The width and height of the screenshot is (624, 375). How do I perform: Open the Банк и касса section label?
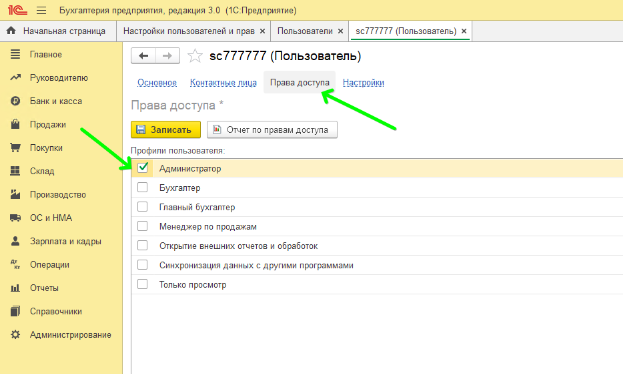56,101
